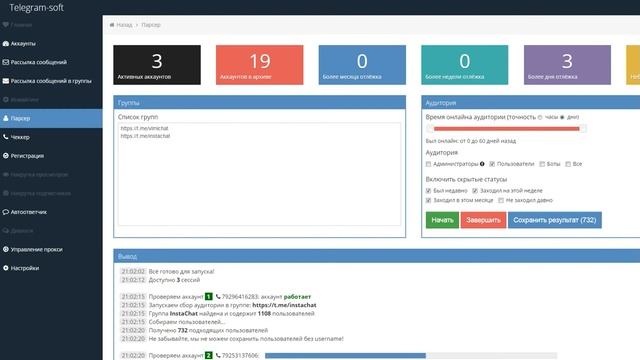Toggle the Заходил в этом месяце checkbox
Screen dimensions: 640x360
428,200
